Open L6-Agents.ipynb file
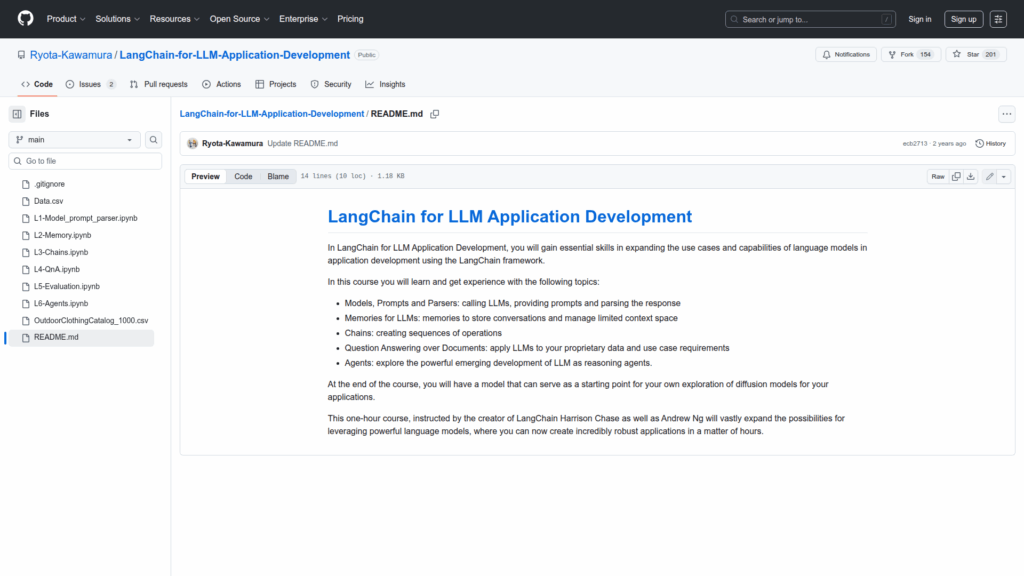The height and width of the screenshot is (576, 1024). (61, 303)
